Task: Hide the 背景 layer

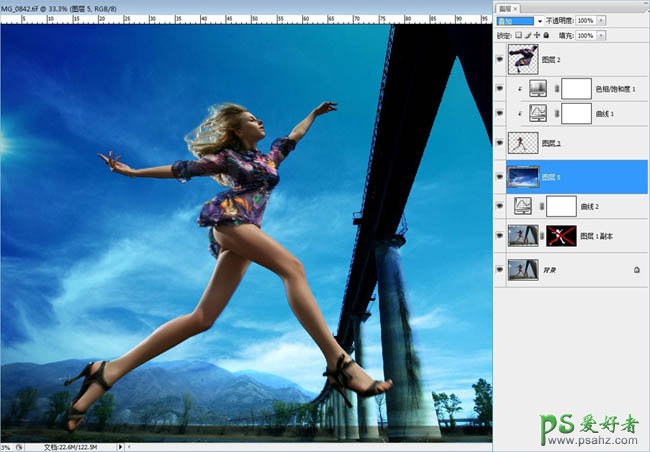Action: pyautogui.click(x=501, y=269)
